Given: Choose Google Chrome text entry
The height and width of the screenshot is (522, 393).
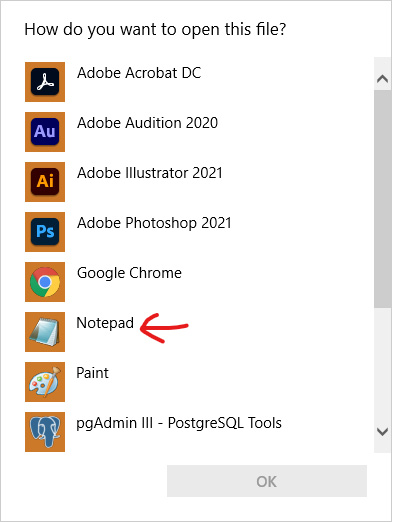Looking at the screenshot, I should click(129, 273).
